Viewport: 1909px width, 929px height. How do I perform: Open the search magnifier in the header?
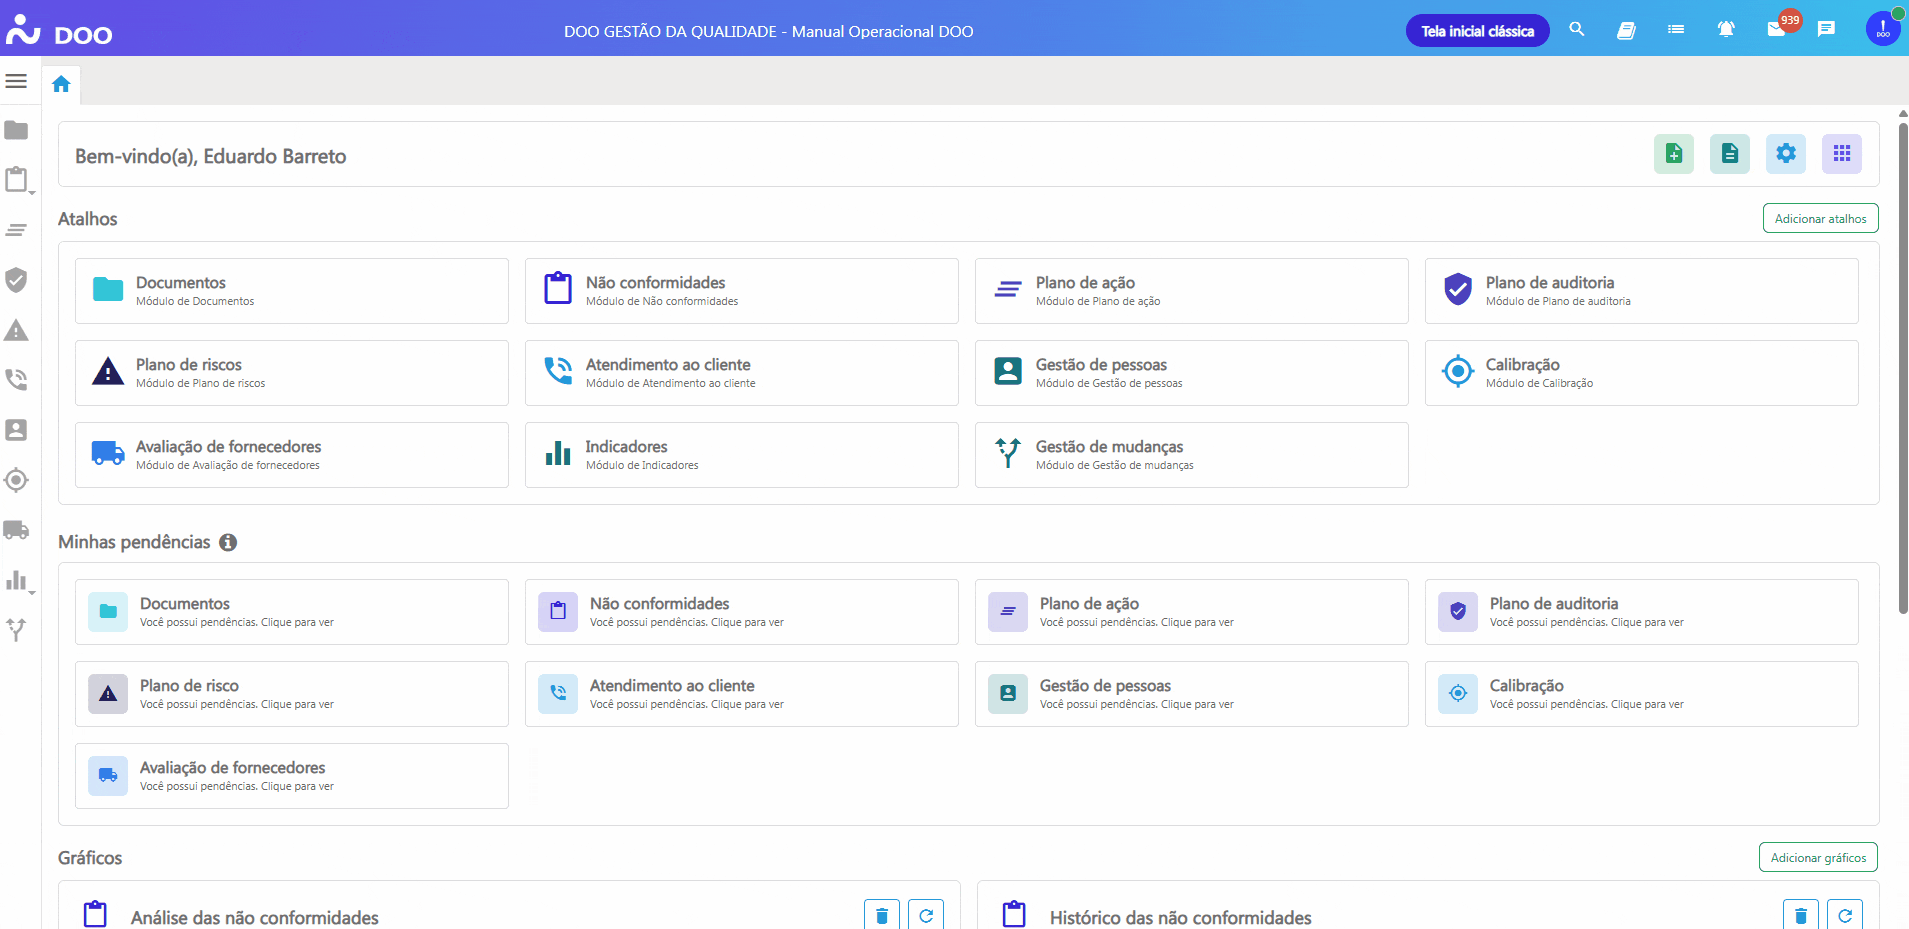(x=1576, y=30)
